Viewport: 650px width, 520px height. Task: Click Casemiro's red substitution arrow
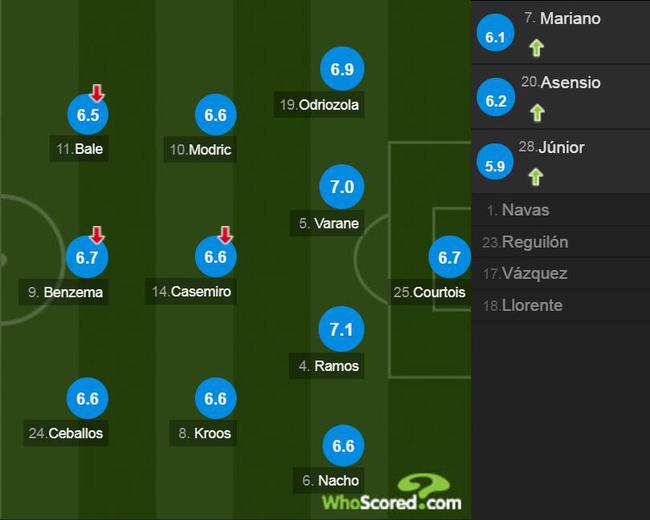pyautogui.click(x=226, y=235)
